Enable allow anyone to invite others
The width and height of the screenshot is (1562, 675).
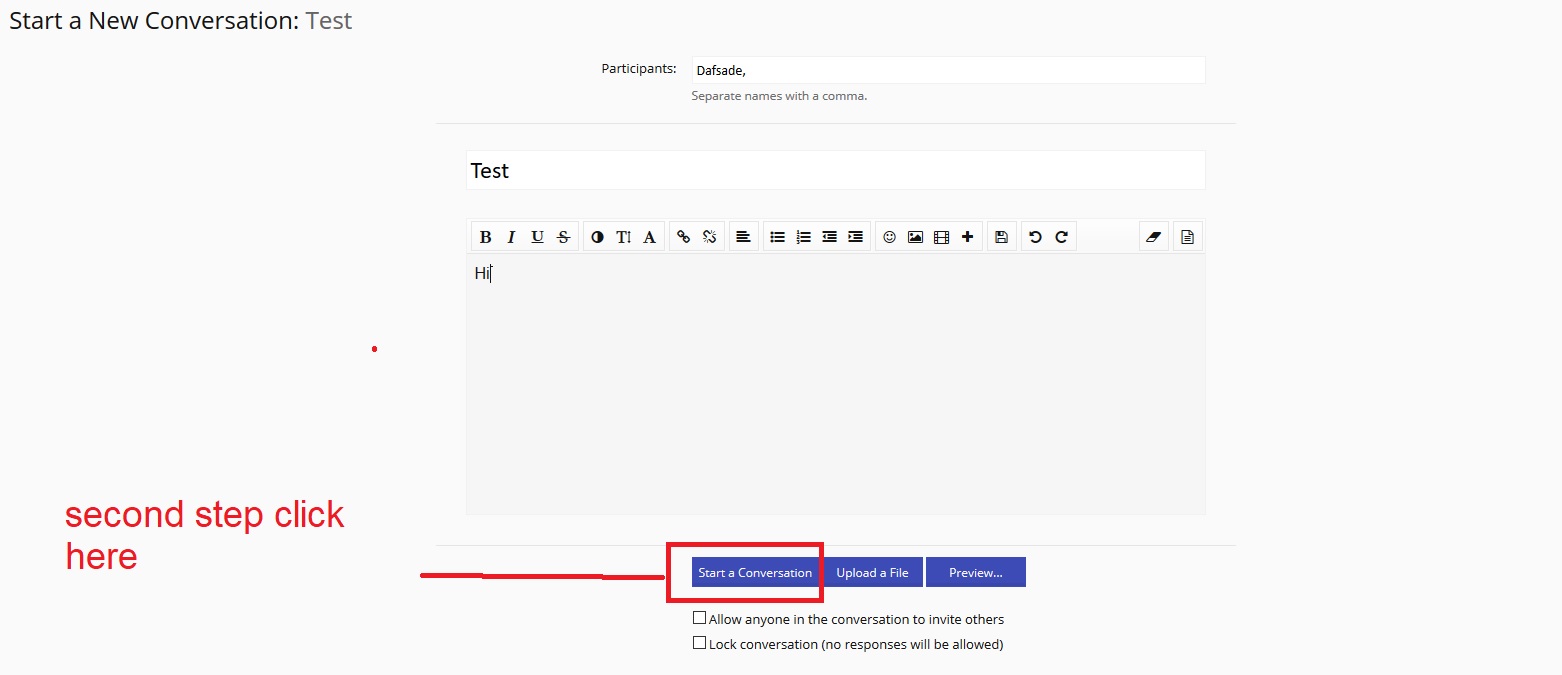[699, 618]
